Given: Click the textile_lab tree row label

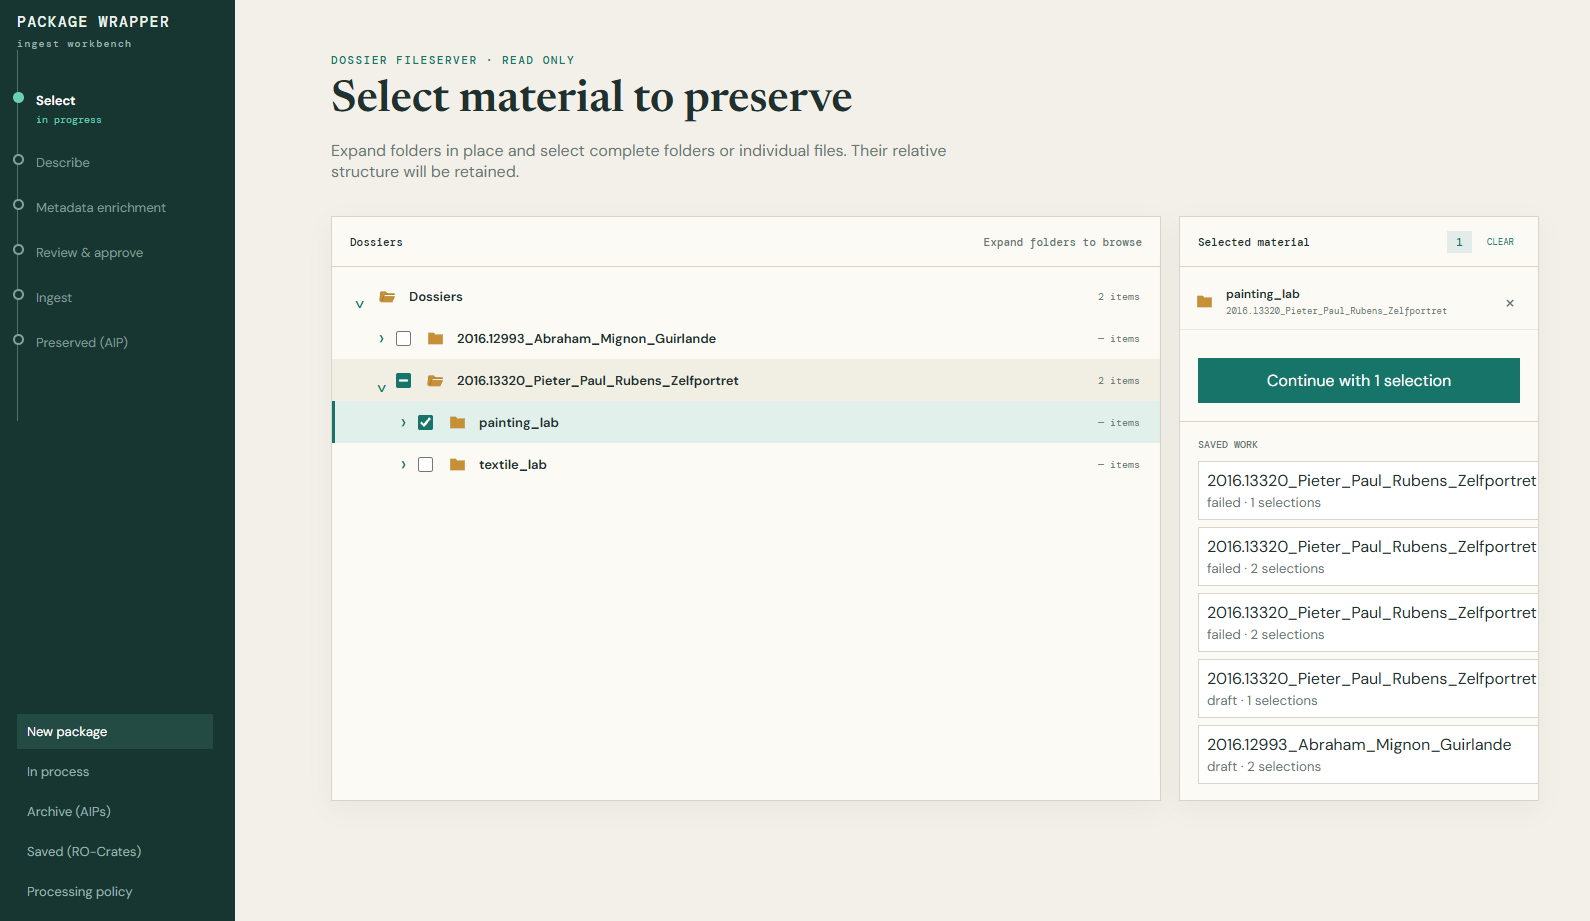Looking at the screenshot, I should tap(513, 465).
